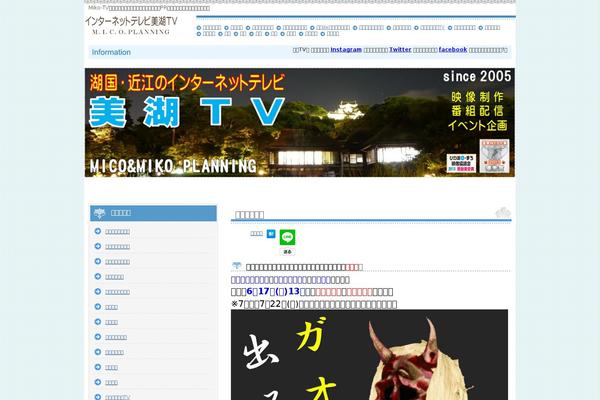Open the facebook link in the Information bar
600x400 pixels.
pos(453,50)
